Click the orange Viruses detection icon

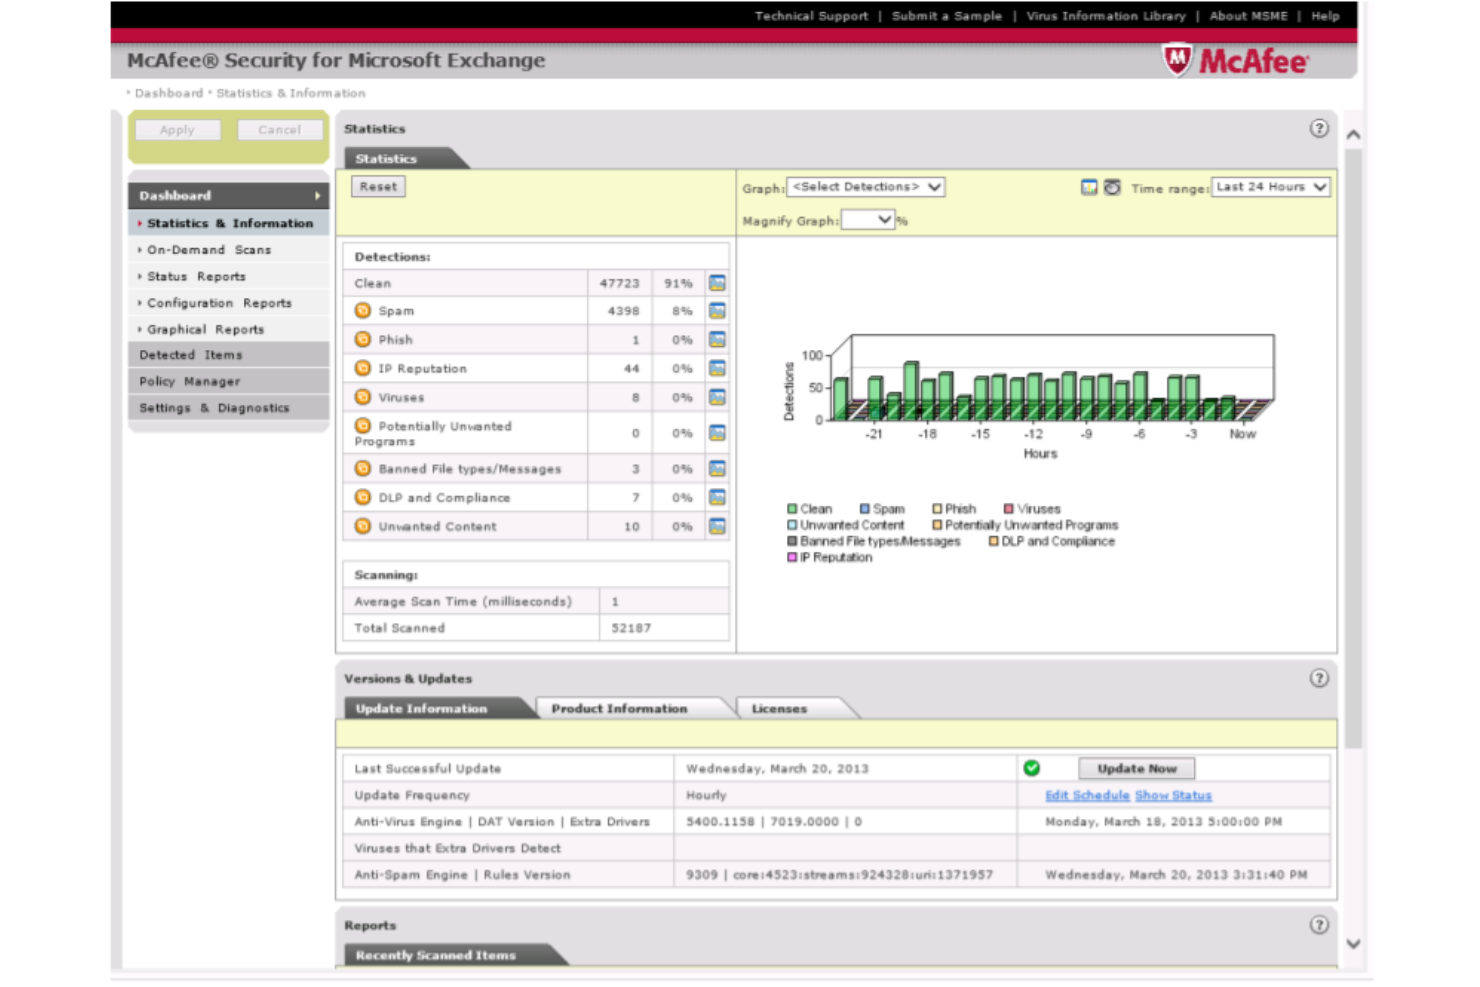coord(363,397)
